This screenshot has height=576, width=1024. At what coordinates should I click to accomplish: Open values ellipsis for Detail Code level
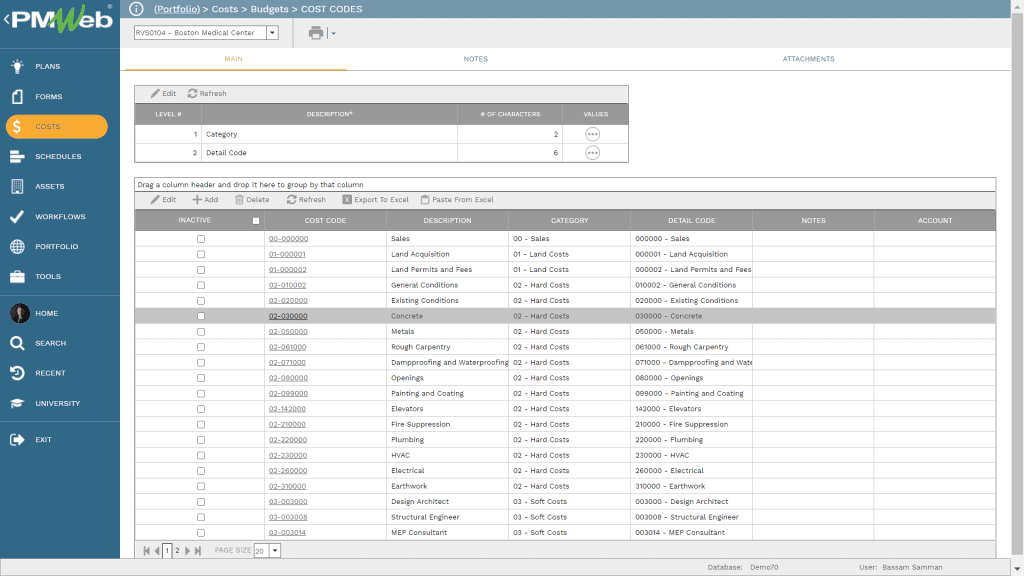pos(592,153)
